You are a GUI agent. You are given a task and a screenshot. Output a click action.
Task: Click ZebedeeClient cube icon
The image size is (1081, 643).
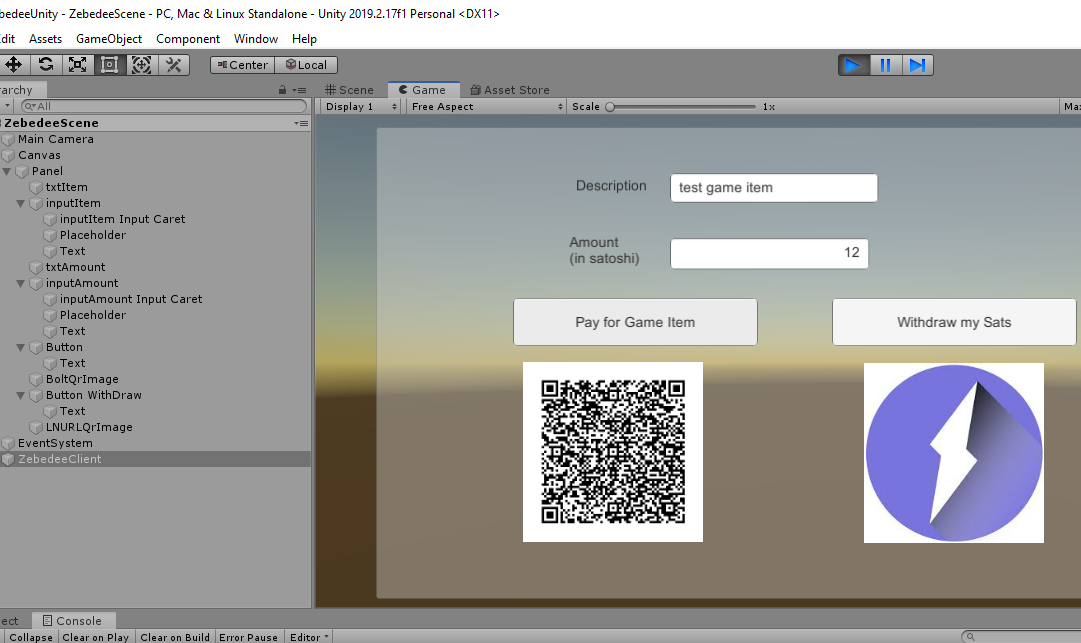point(8,459)
